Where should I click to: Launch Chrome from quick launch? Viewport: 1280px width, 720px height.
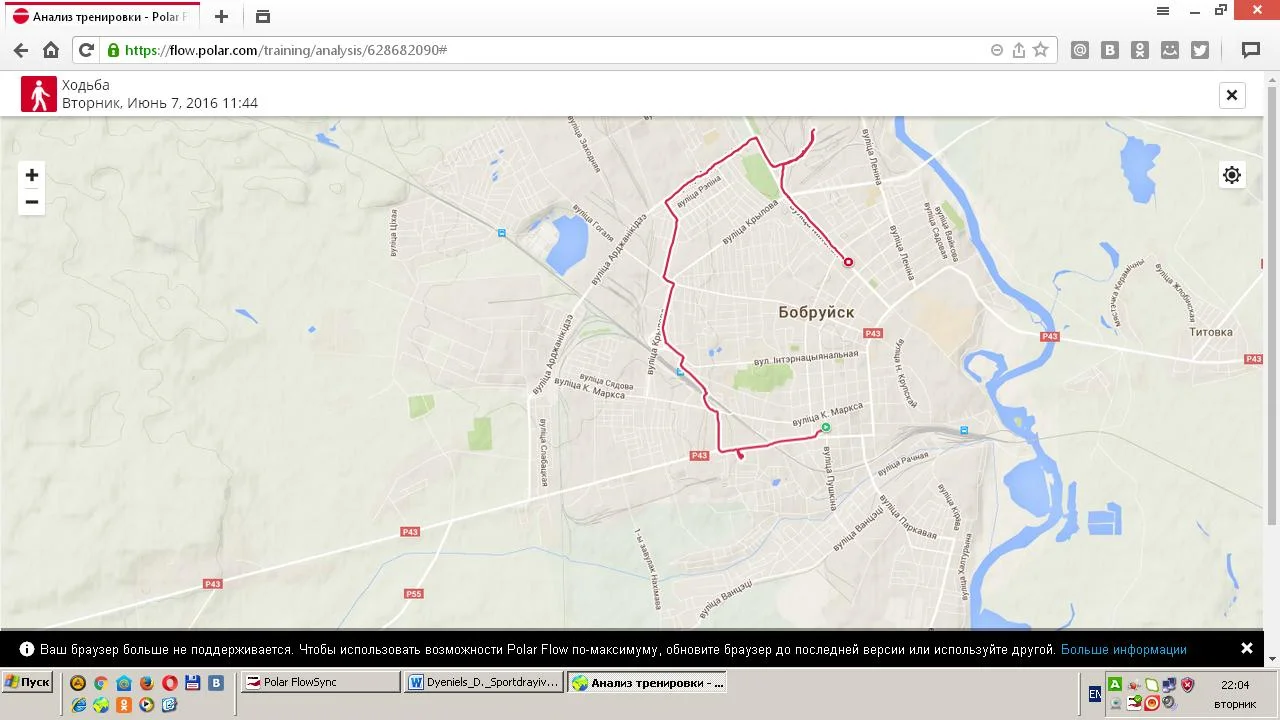click(x=101, y=683)
